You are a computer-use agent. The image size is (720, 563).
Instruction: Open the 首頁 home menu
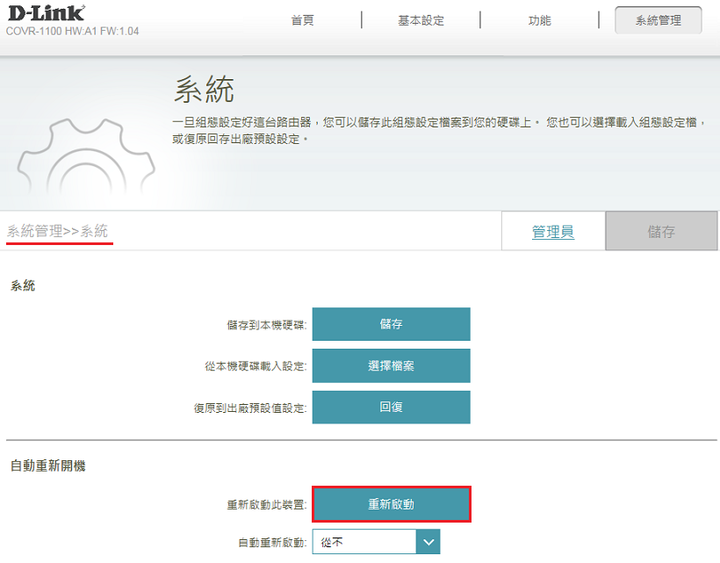(x=303, y=20)
